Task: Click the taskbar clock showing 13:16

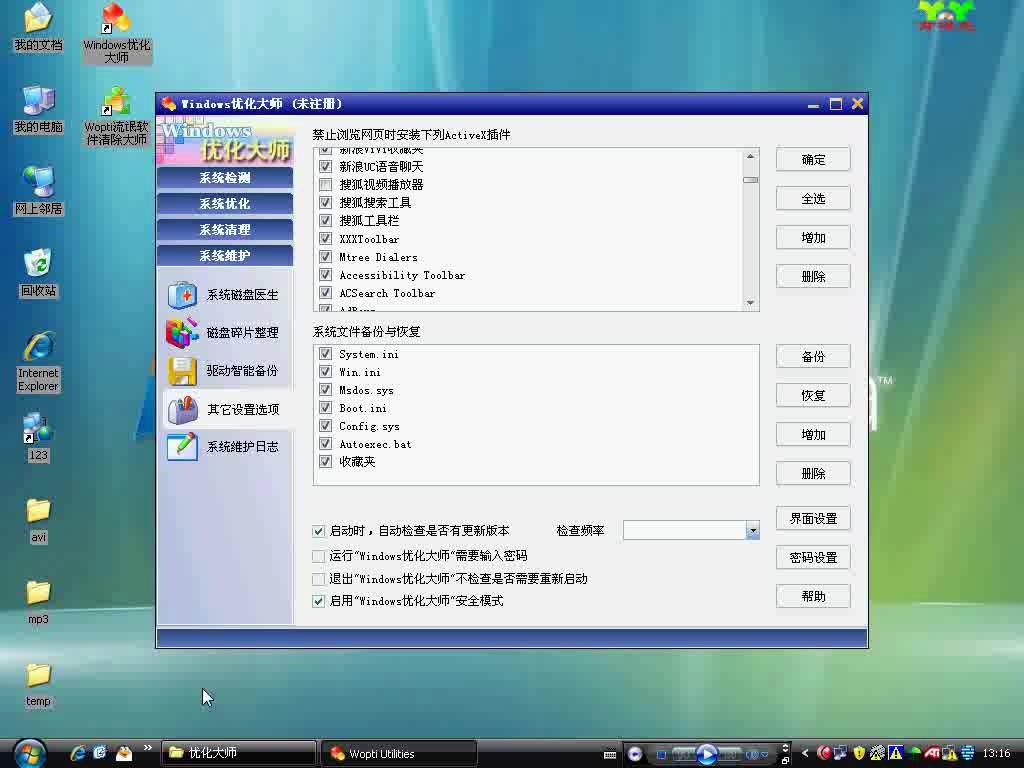Action: pyautogui.click(x=996, y=754)
